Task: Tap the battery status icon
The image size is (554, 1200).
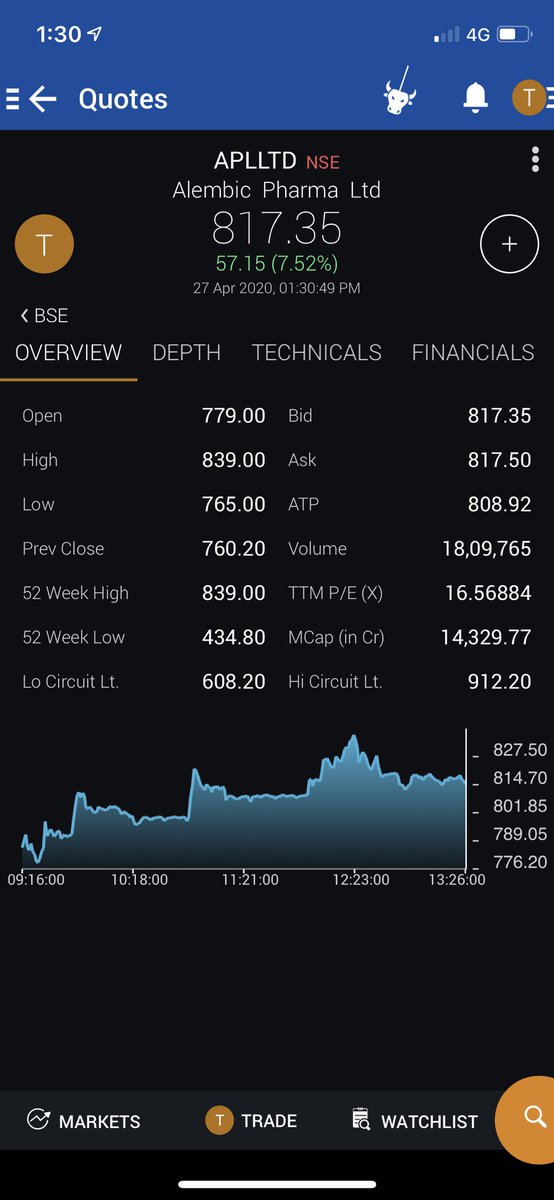Action: coord(514,35)
